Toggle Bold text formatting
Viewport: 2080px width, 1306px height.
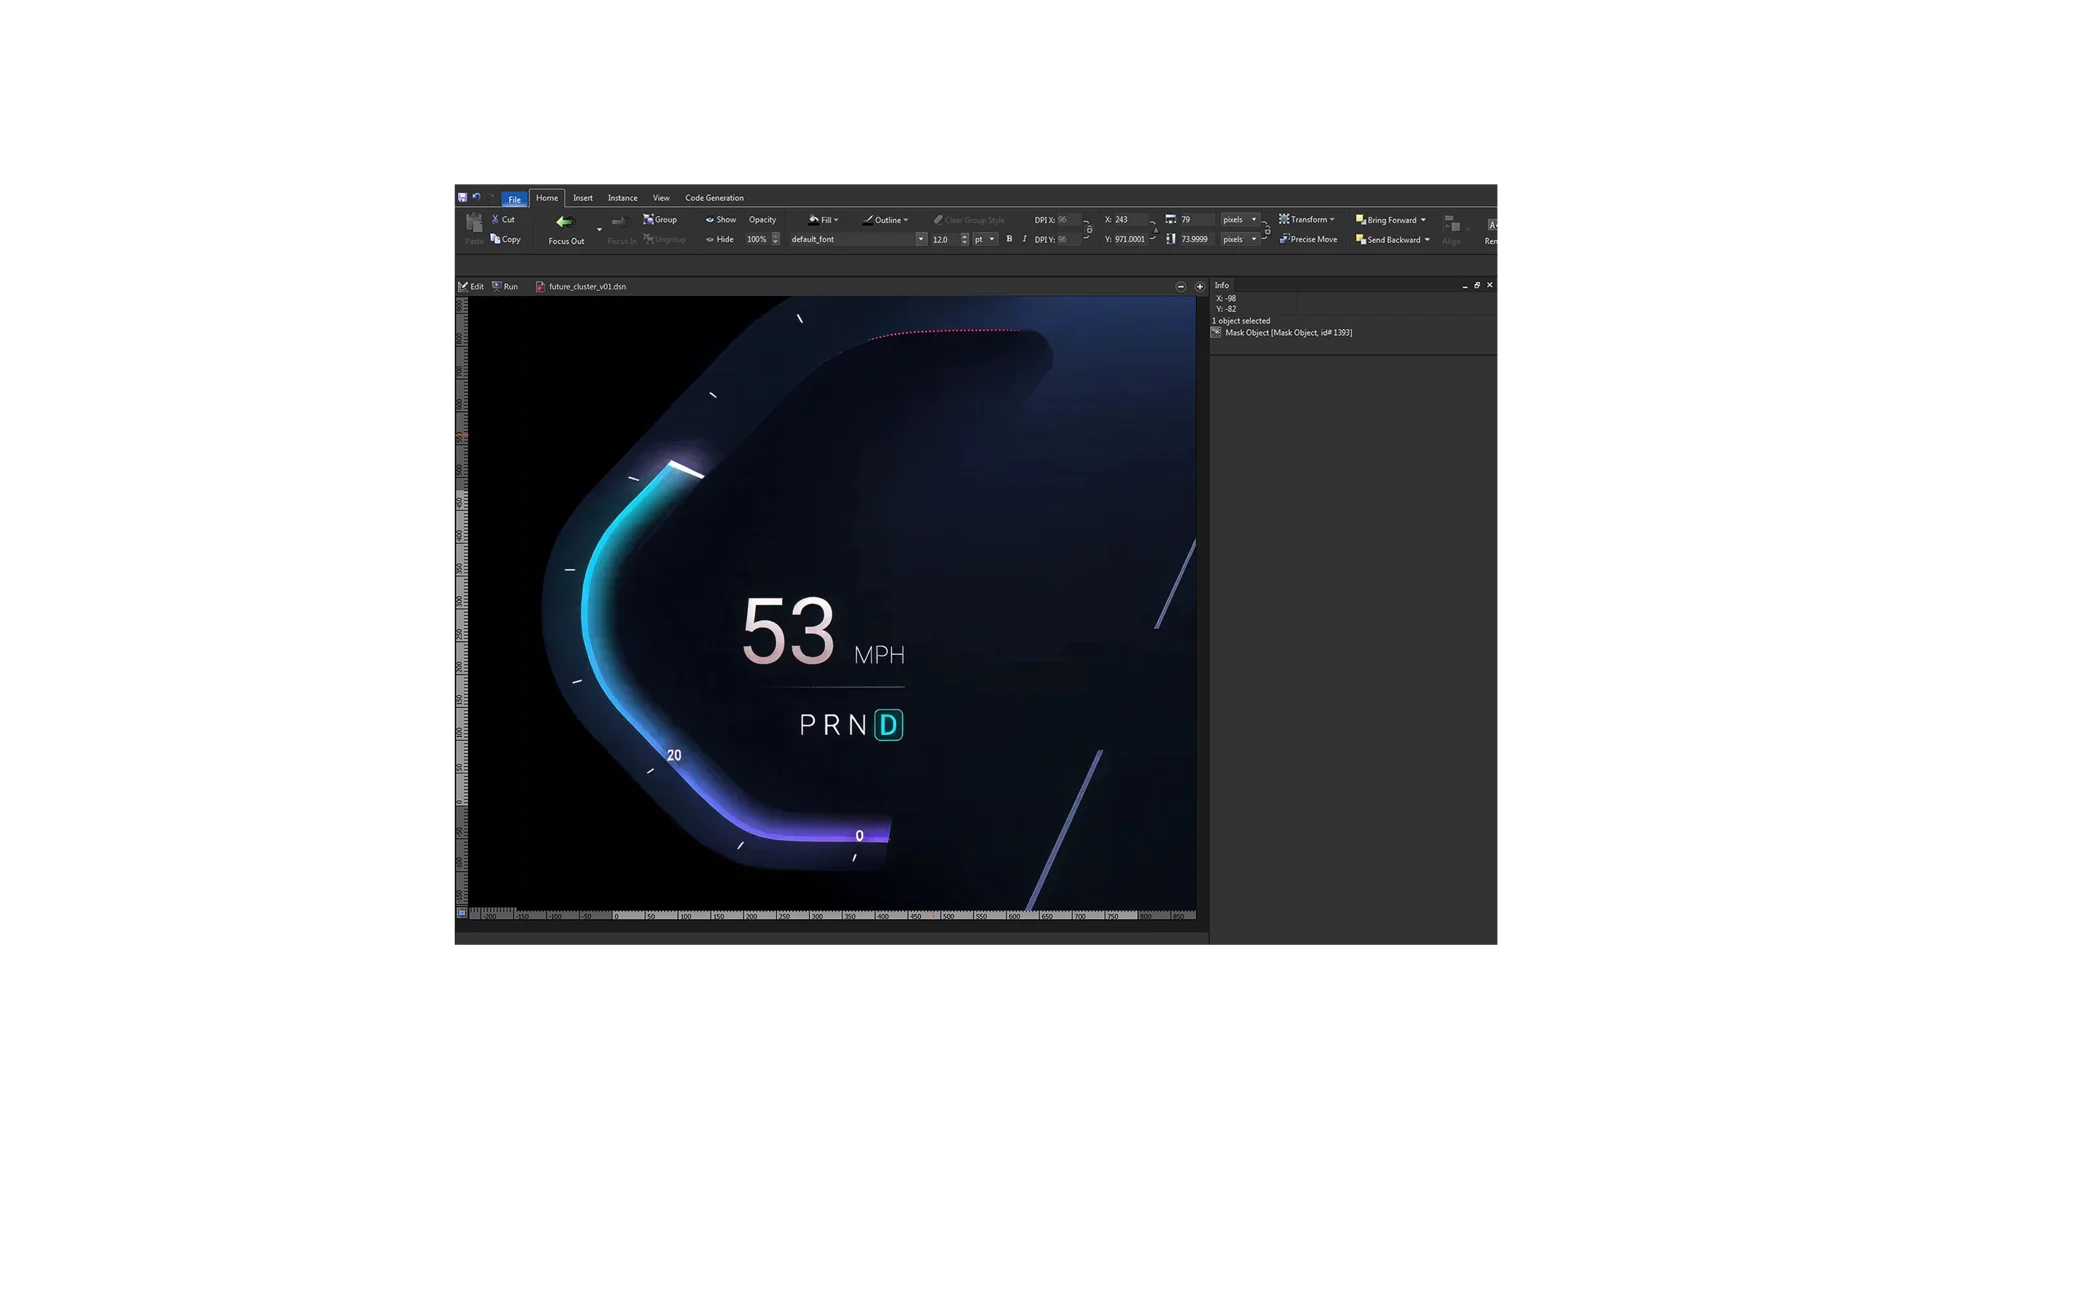[x=1009, y=239]
